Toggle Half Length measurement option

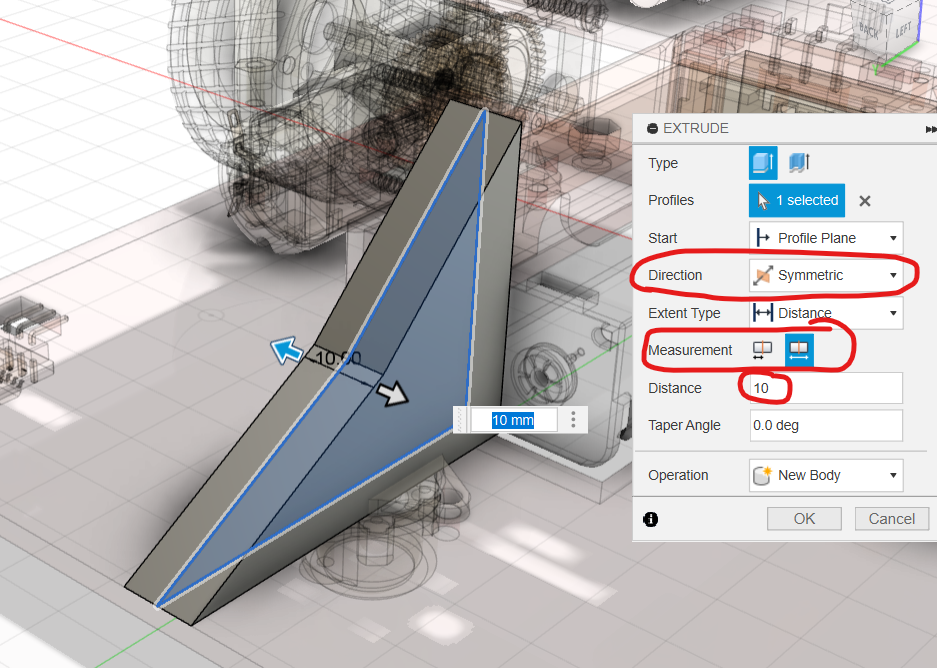[763, 350]
